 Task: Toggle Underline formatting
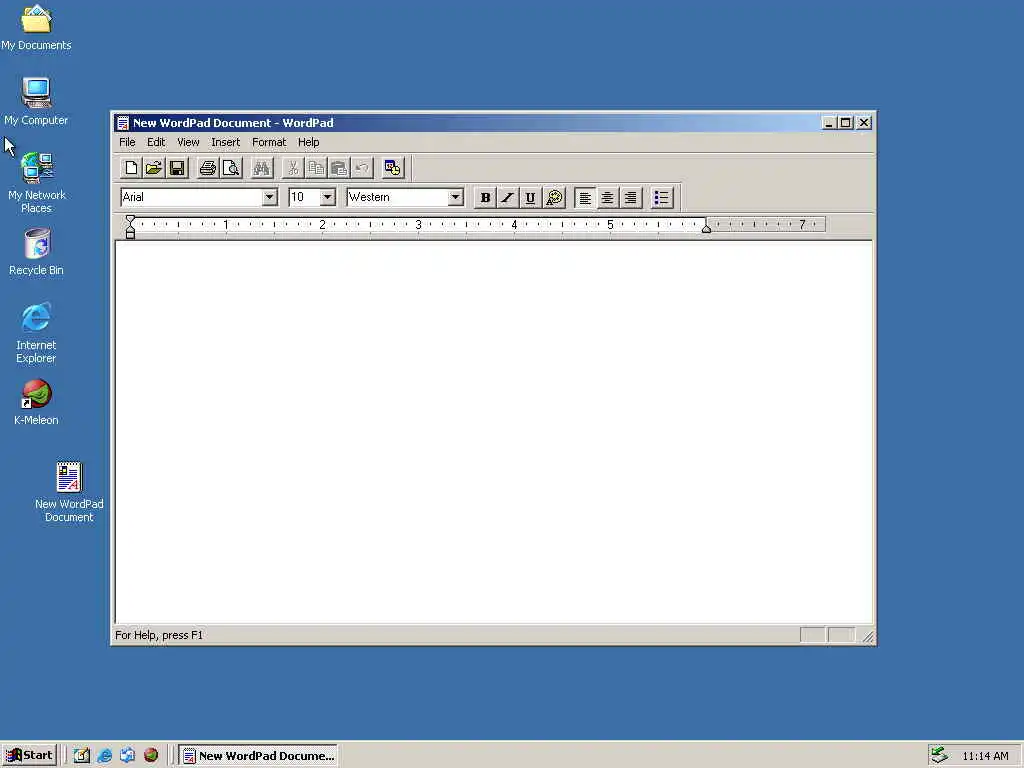(530, 198)
